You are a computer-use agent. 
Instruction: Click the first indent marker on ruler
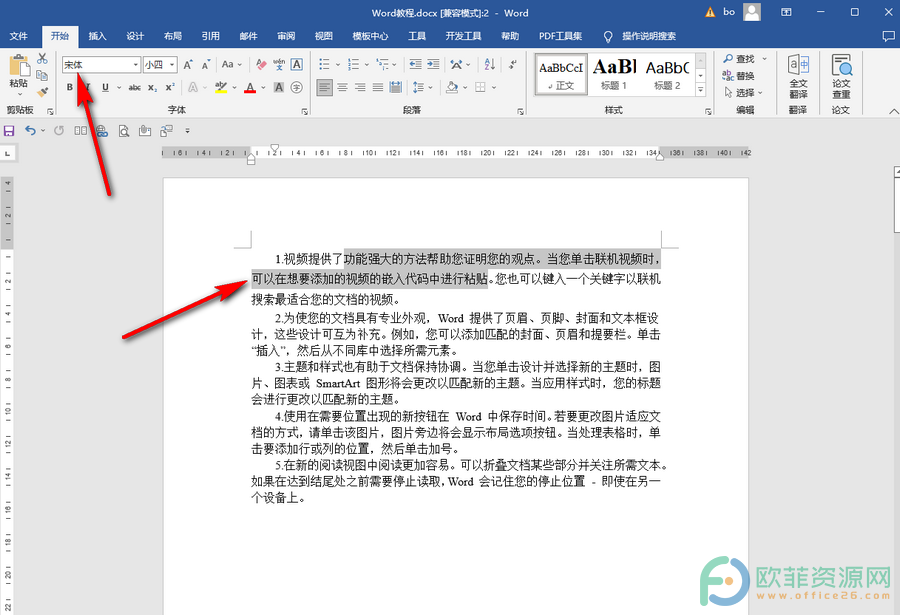point(274,149)
